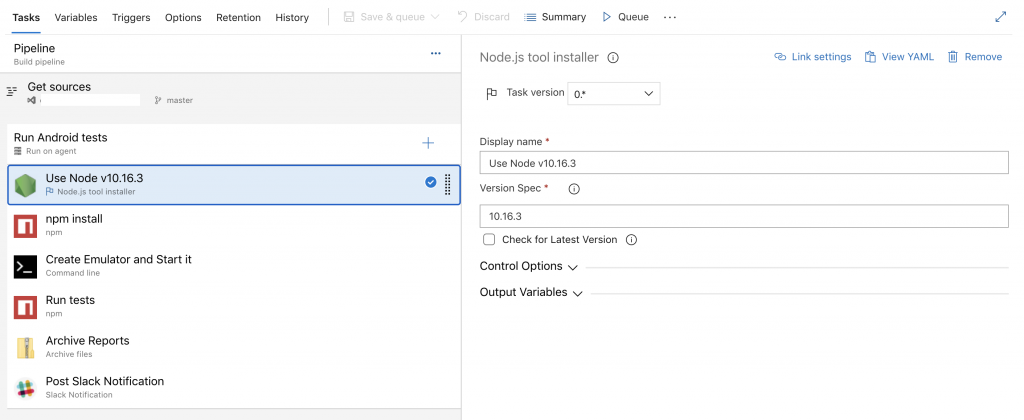Open the Task version dropdown
This screenshot has height=420, width=1024.
(x=613, y=93)
